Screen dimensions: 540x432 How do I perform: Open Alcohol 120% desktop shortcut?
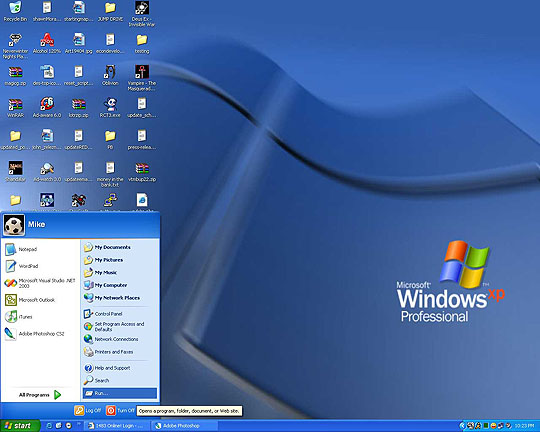pyautogui.click(x=47, y=43)
